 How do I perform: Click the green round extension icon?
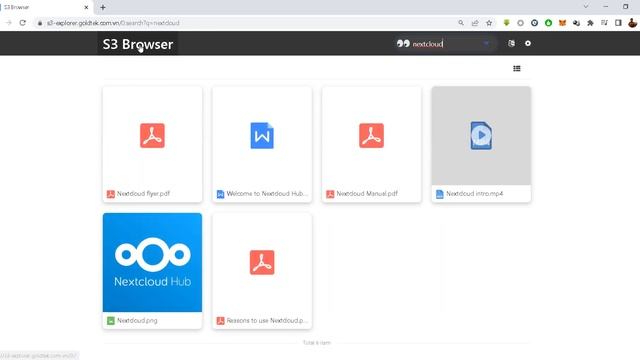pyautogui.click(x=549, y=23)
